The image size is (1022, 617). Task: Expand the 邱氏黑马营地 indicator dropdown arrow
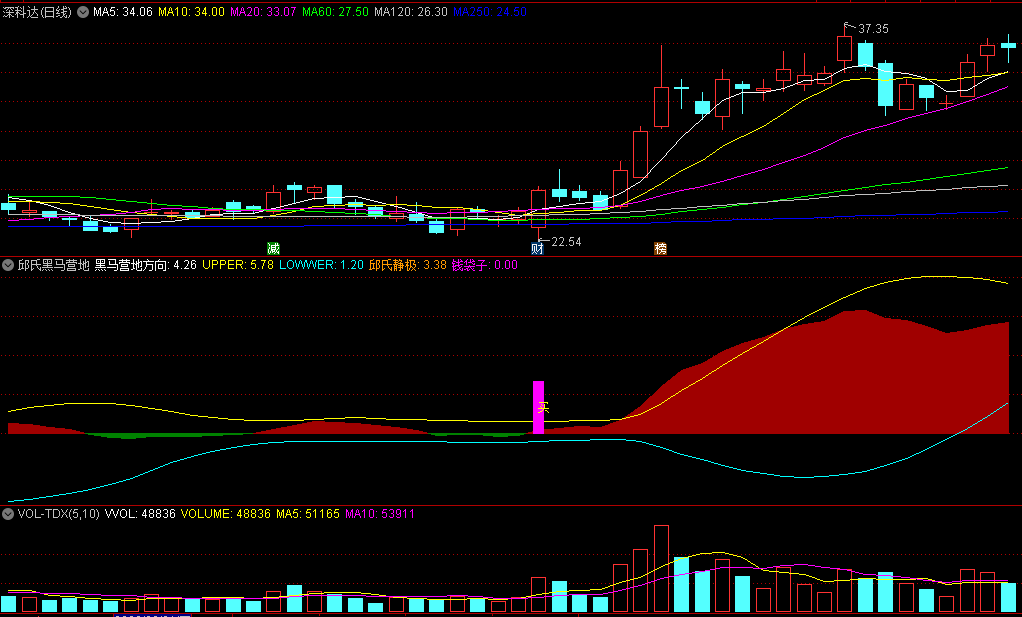[8, 265]
